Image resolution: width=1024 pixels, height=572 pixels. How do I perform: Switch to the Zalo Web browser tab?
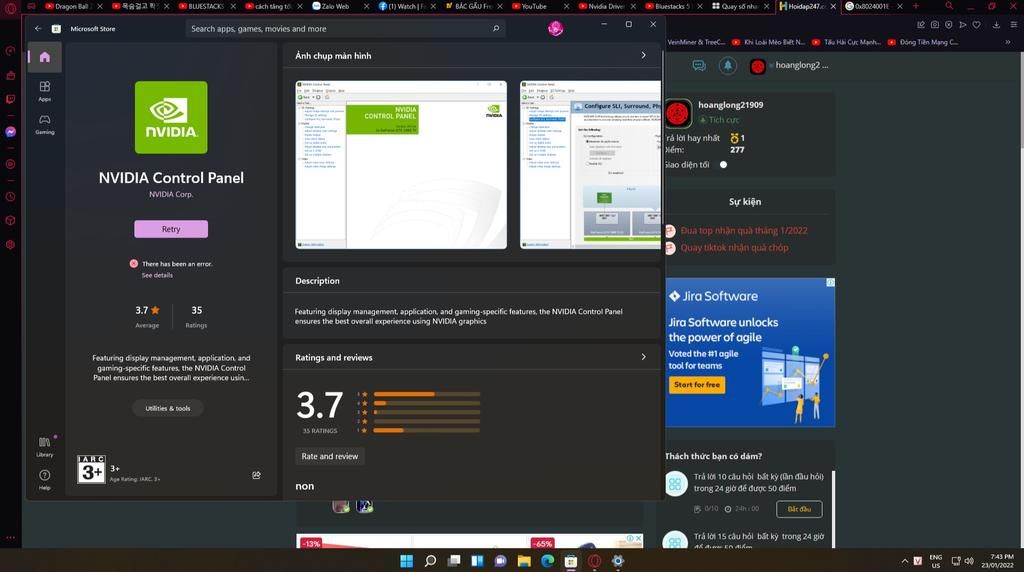(337, 7)
